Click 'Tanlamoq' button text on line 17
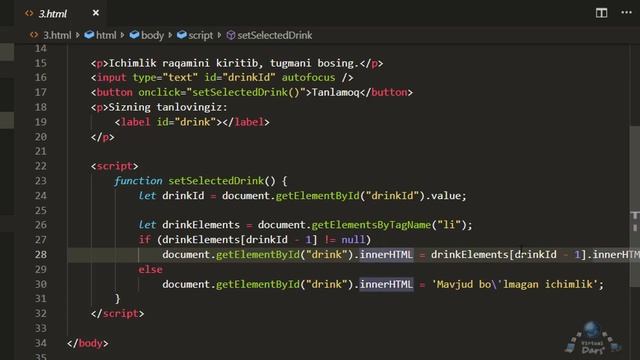The height and width of the screenshot is (360, 640). coord(335,92)
